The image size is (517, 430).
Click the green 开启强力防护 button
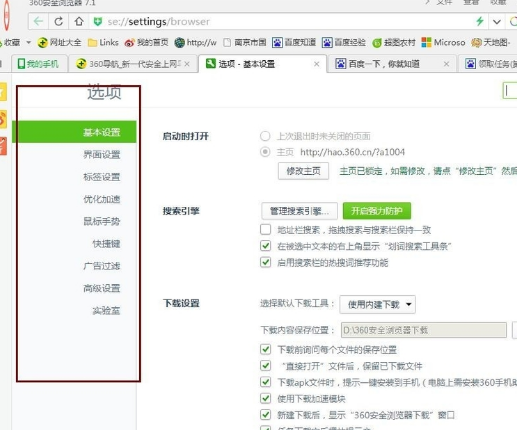(x=377, y=211)
